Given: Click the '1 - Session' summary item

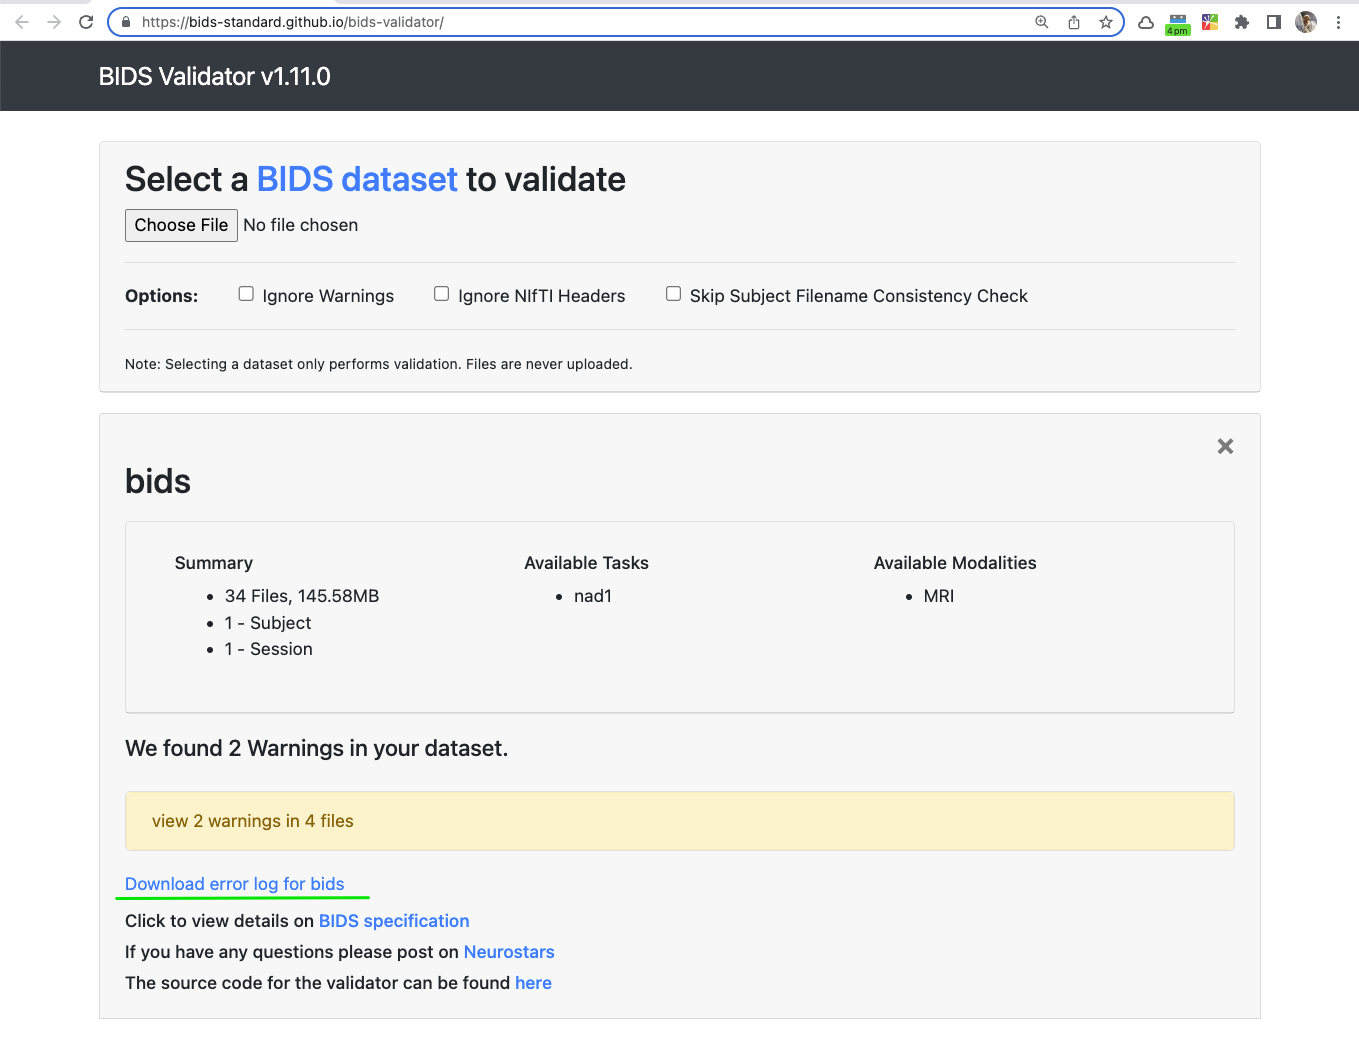Looking at the screenshot, I should (x=269, y=649).
